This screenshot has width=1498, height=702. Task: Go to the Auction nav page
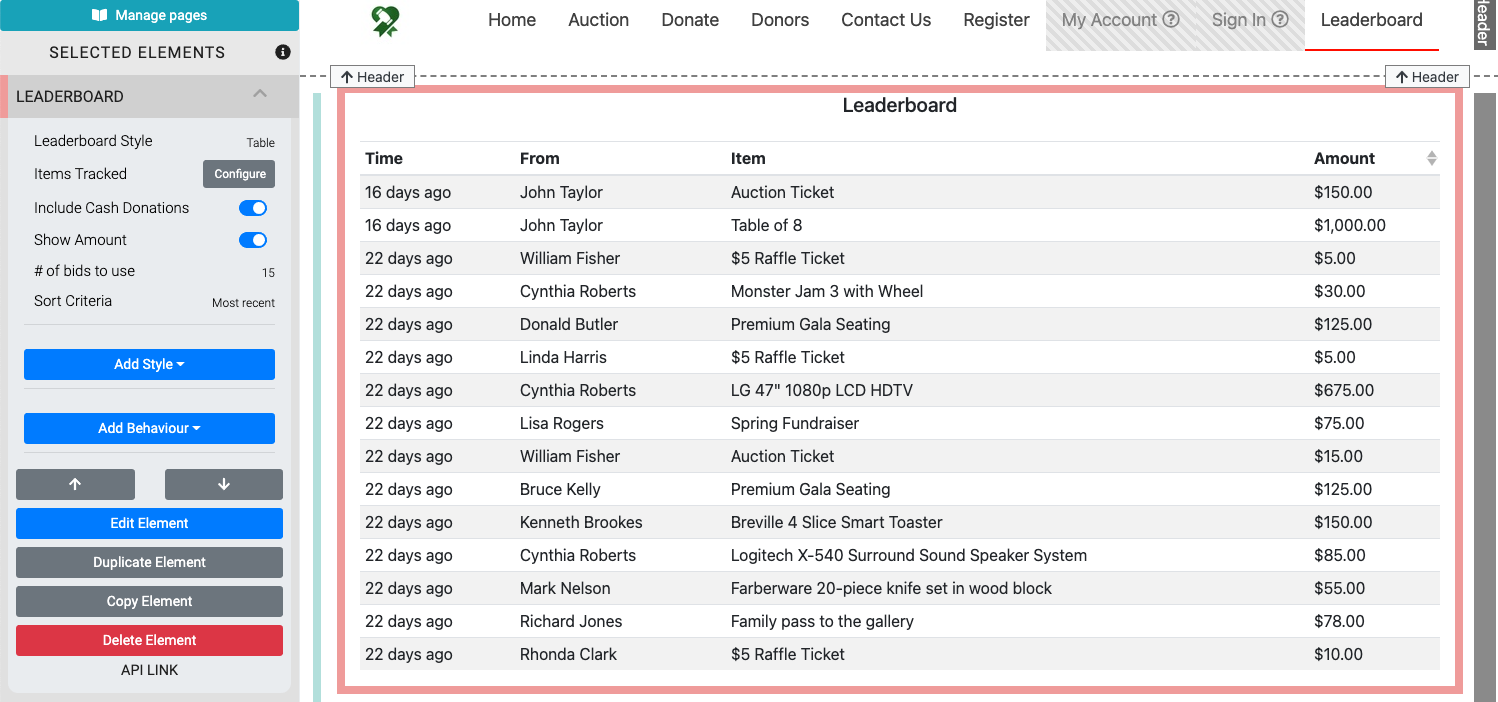click(x=598, y=20)
